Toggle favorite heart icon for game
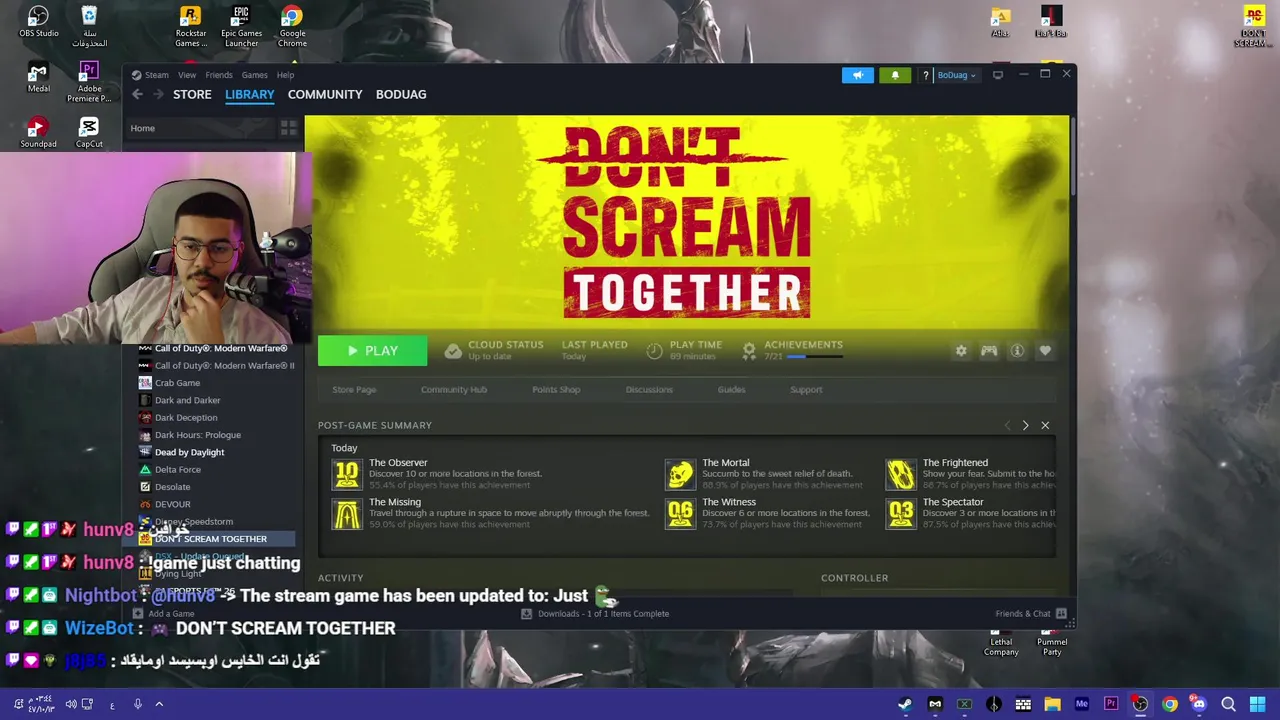This screenshot has width=1280, height=720. pyautogui.click(x=1045, y=351)
